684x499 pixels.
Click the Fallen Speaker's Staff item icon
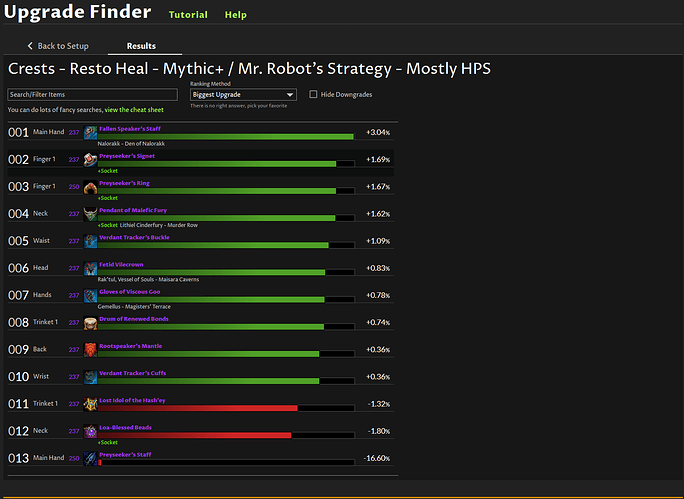[x=90, y=132]
